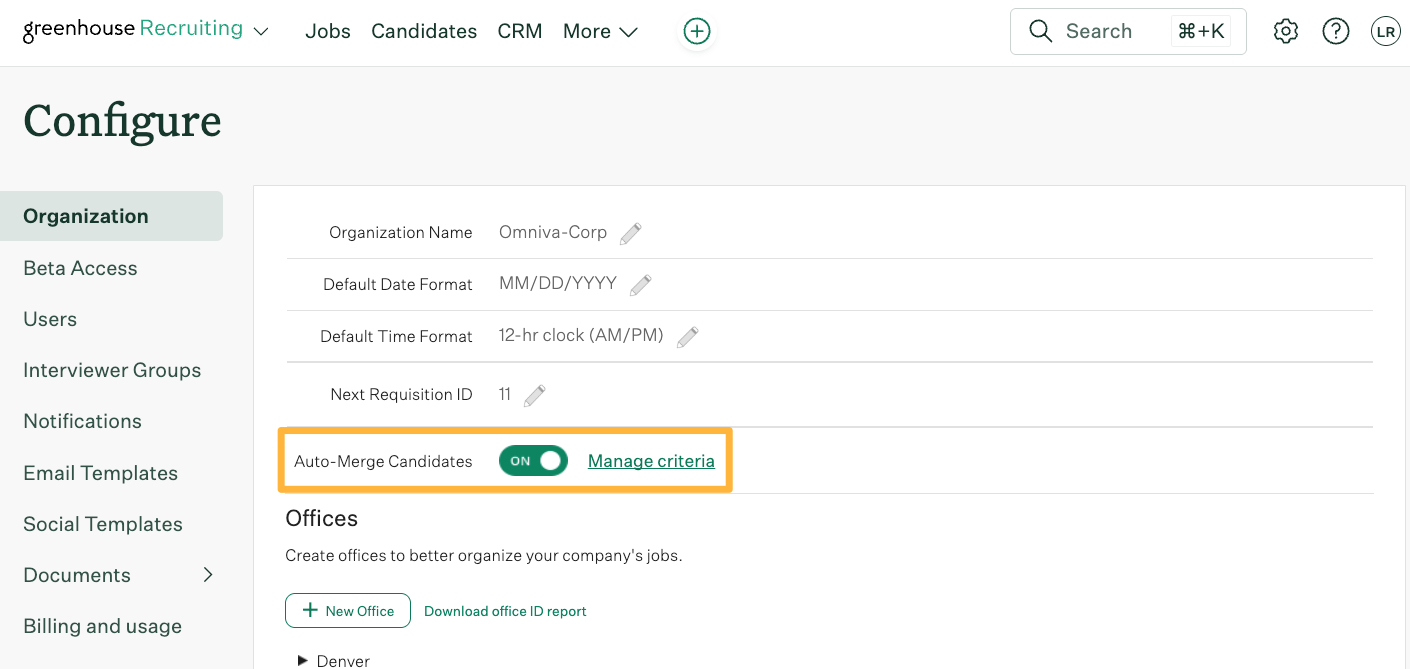Open the settings gear icon
The width and height of the screenshot is (1410, 669).
tap(1286, 31)
